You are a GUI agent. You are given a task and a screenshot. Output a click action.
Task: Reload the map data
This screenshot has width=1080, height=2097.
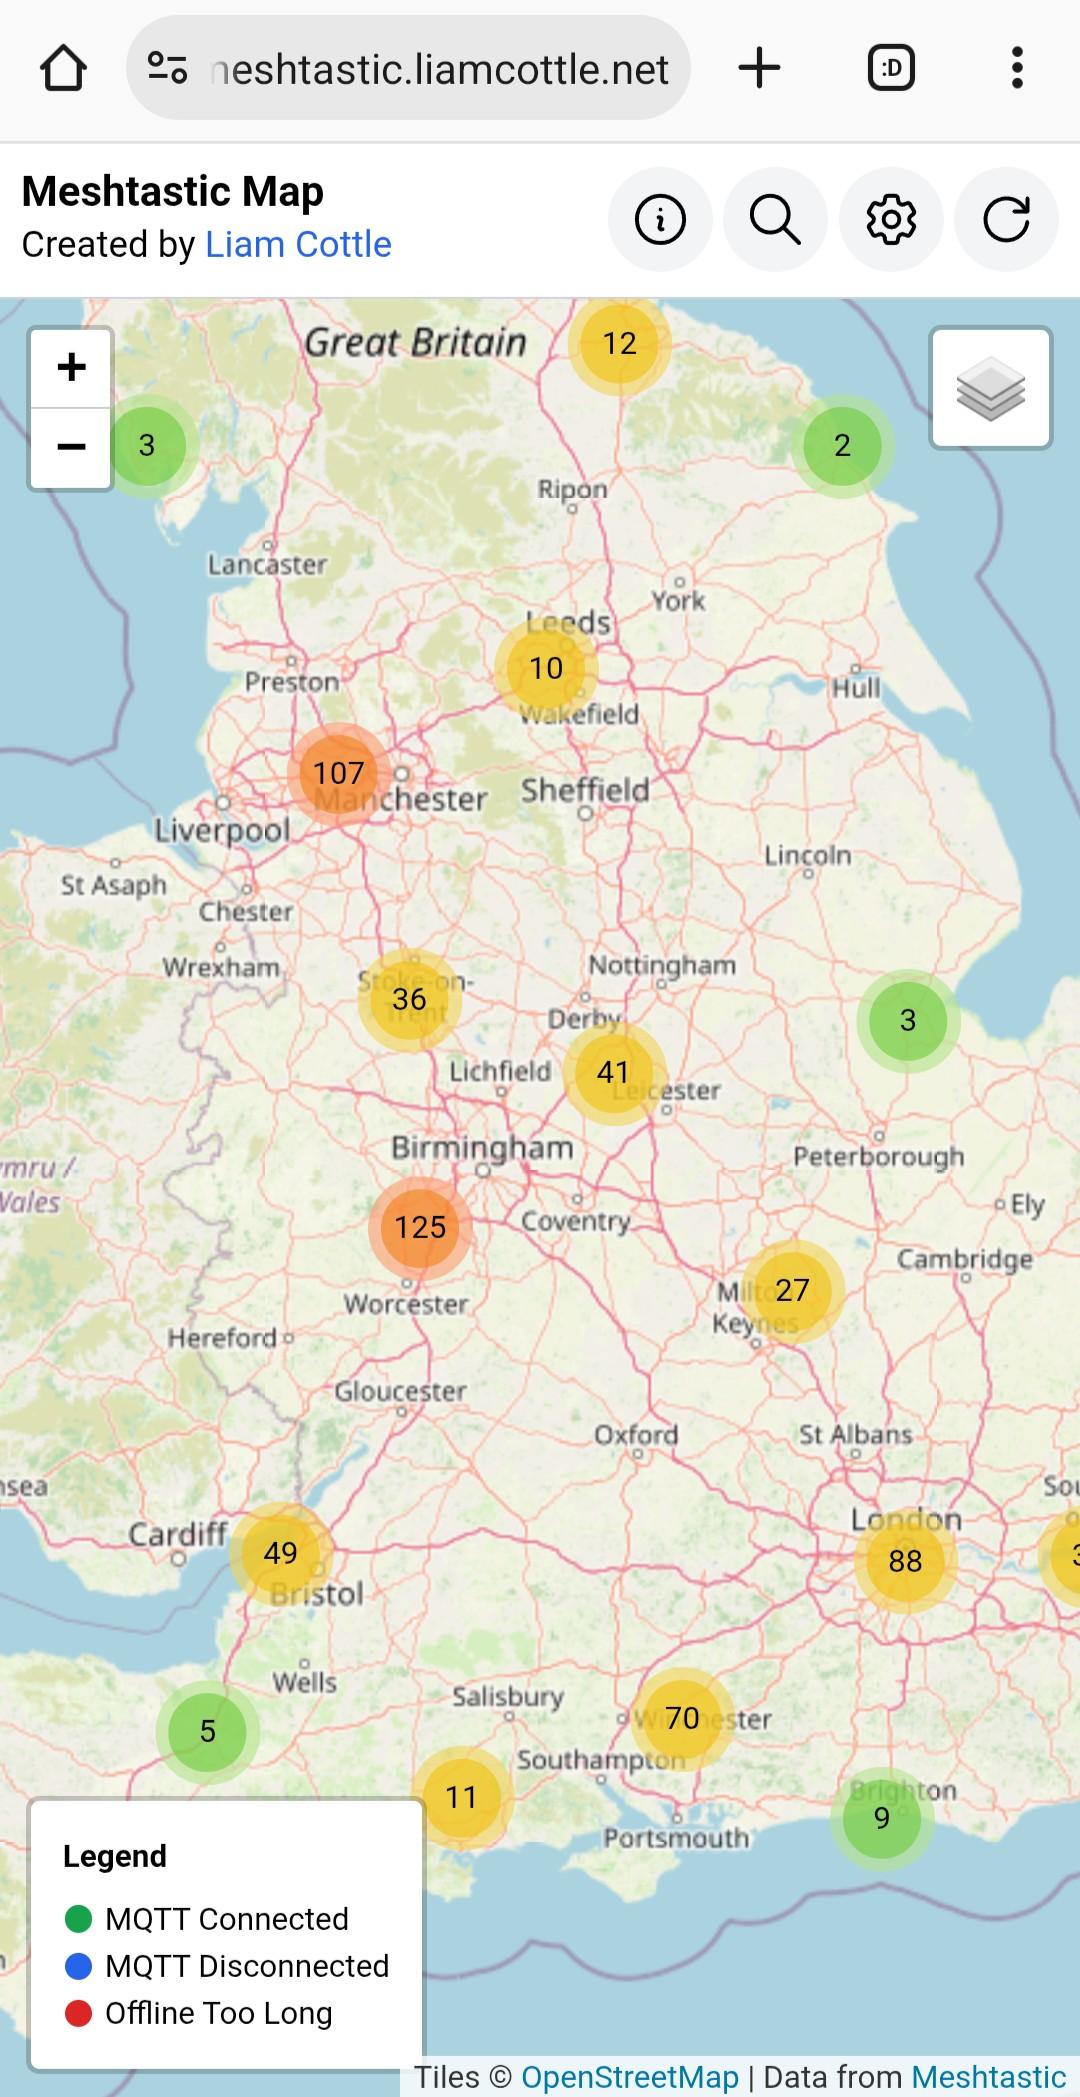coord(1006,219)
